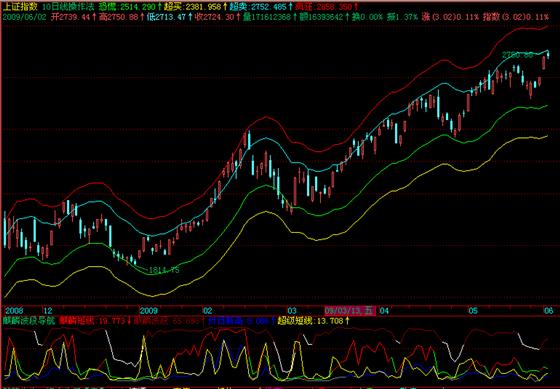Click the 04 month marker on timeline

tap(384, 310)
